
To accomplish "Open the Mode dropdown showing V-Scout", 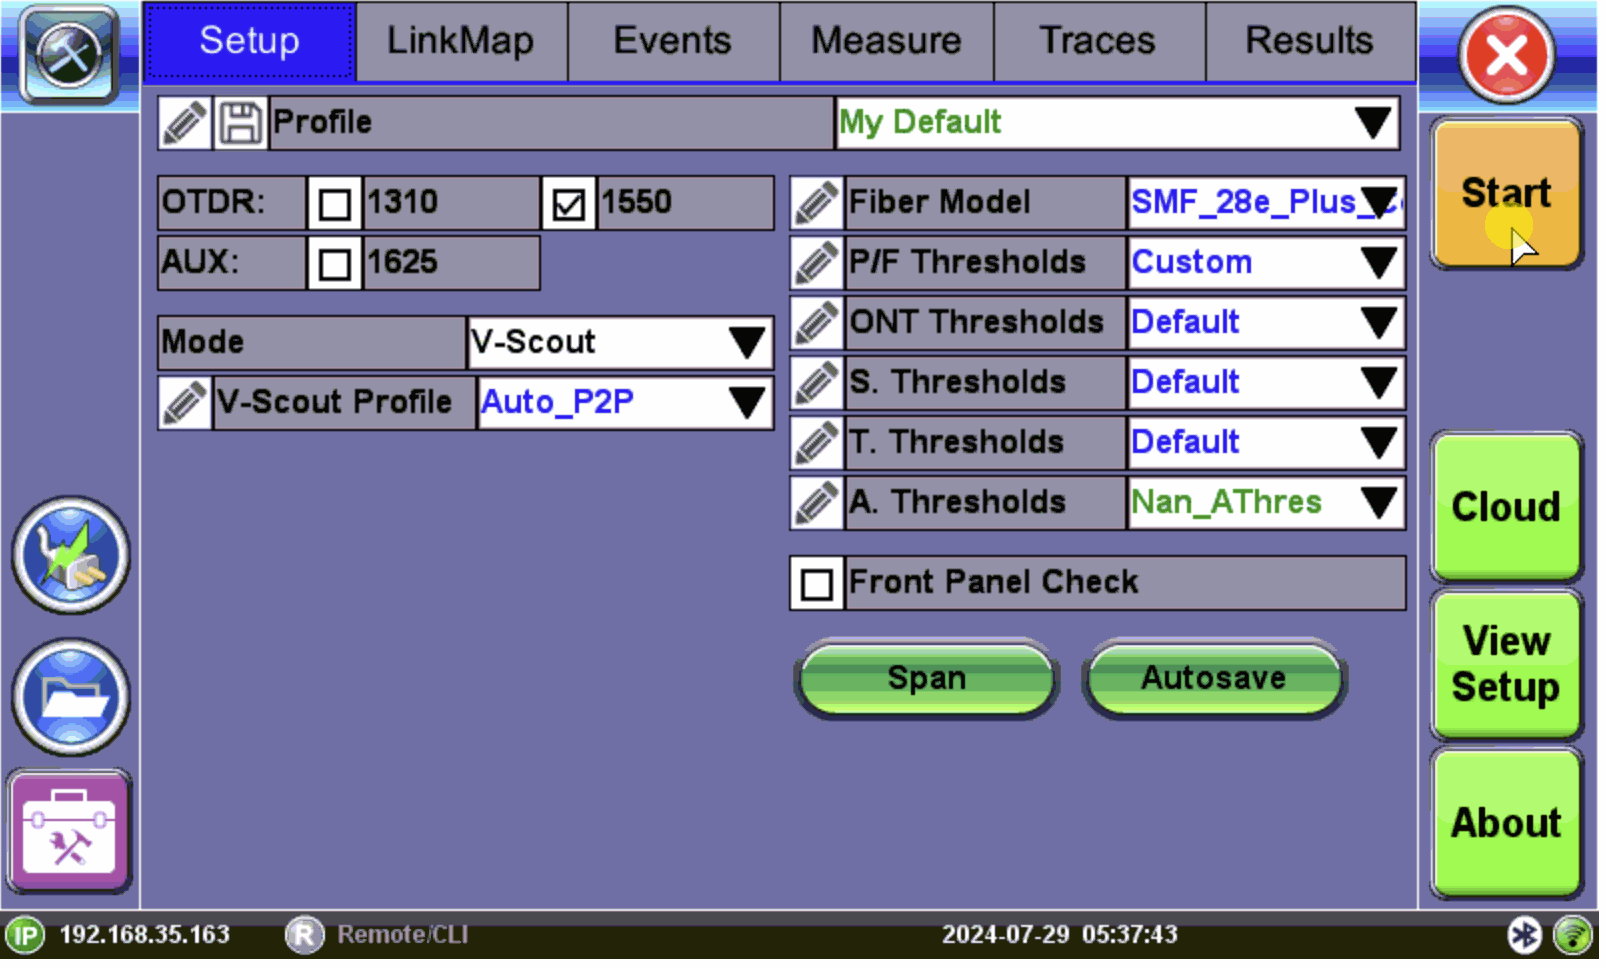I will point(622,344).
